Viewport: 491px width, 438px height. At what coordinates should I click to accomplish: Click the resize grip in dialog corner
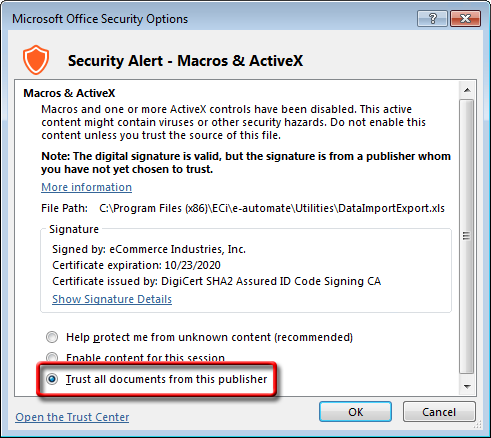pos(477,424)
